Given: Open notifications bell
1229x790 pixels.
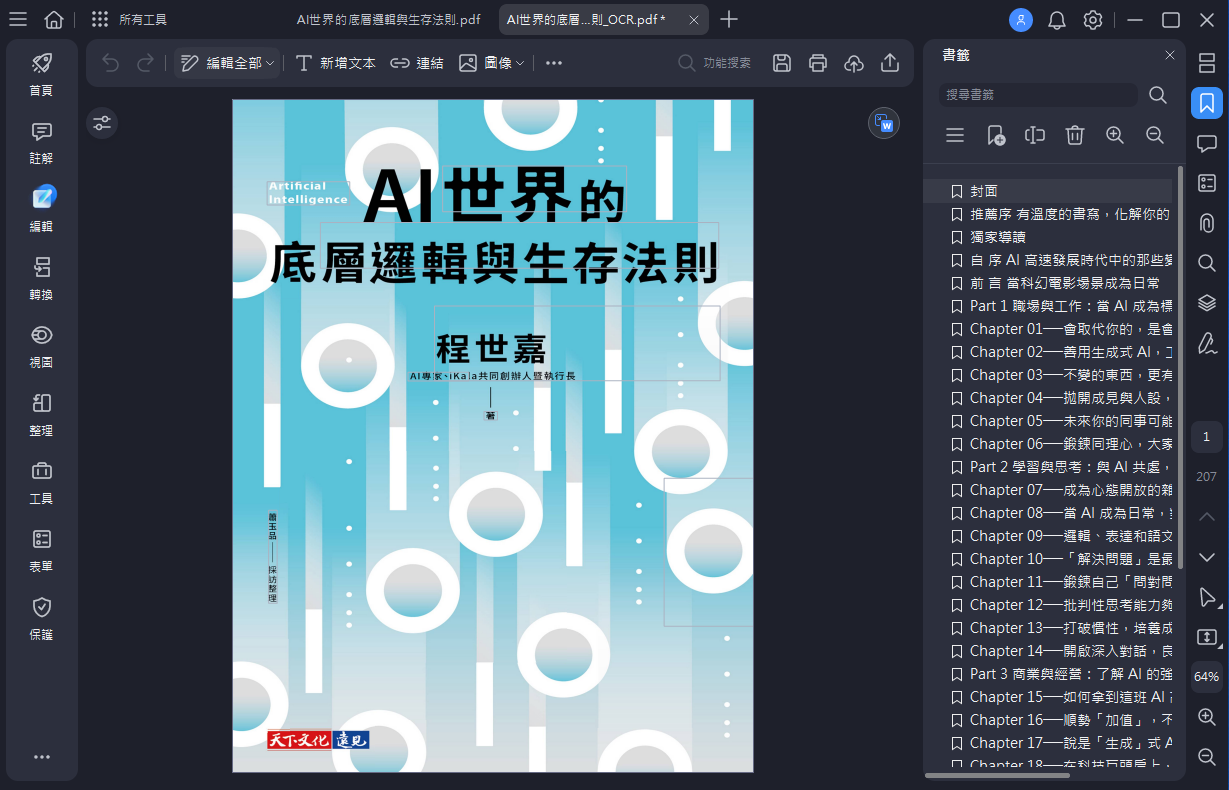Looking at the screenshot, I should click(1057, 20).
